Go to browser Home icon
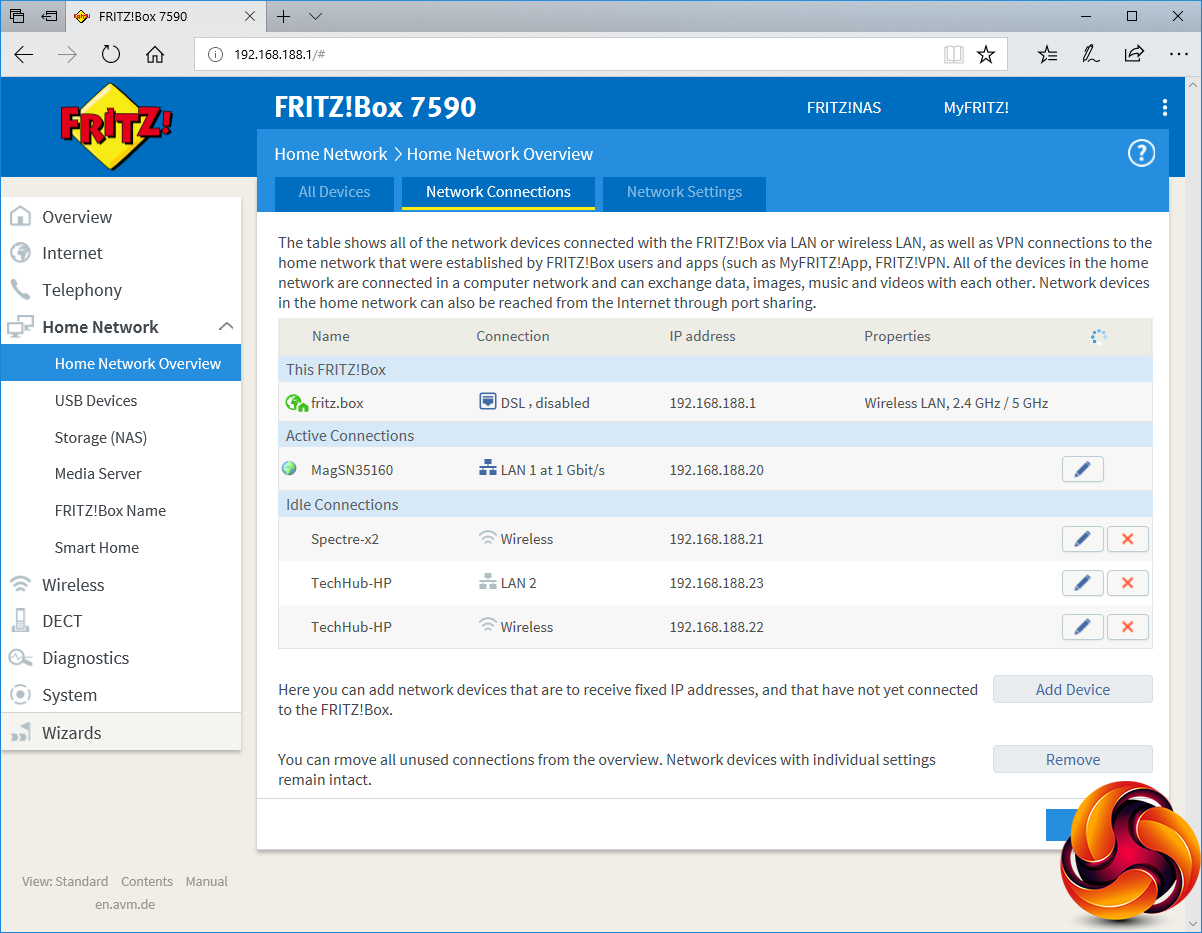 (155, 54)
